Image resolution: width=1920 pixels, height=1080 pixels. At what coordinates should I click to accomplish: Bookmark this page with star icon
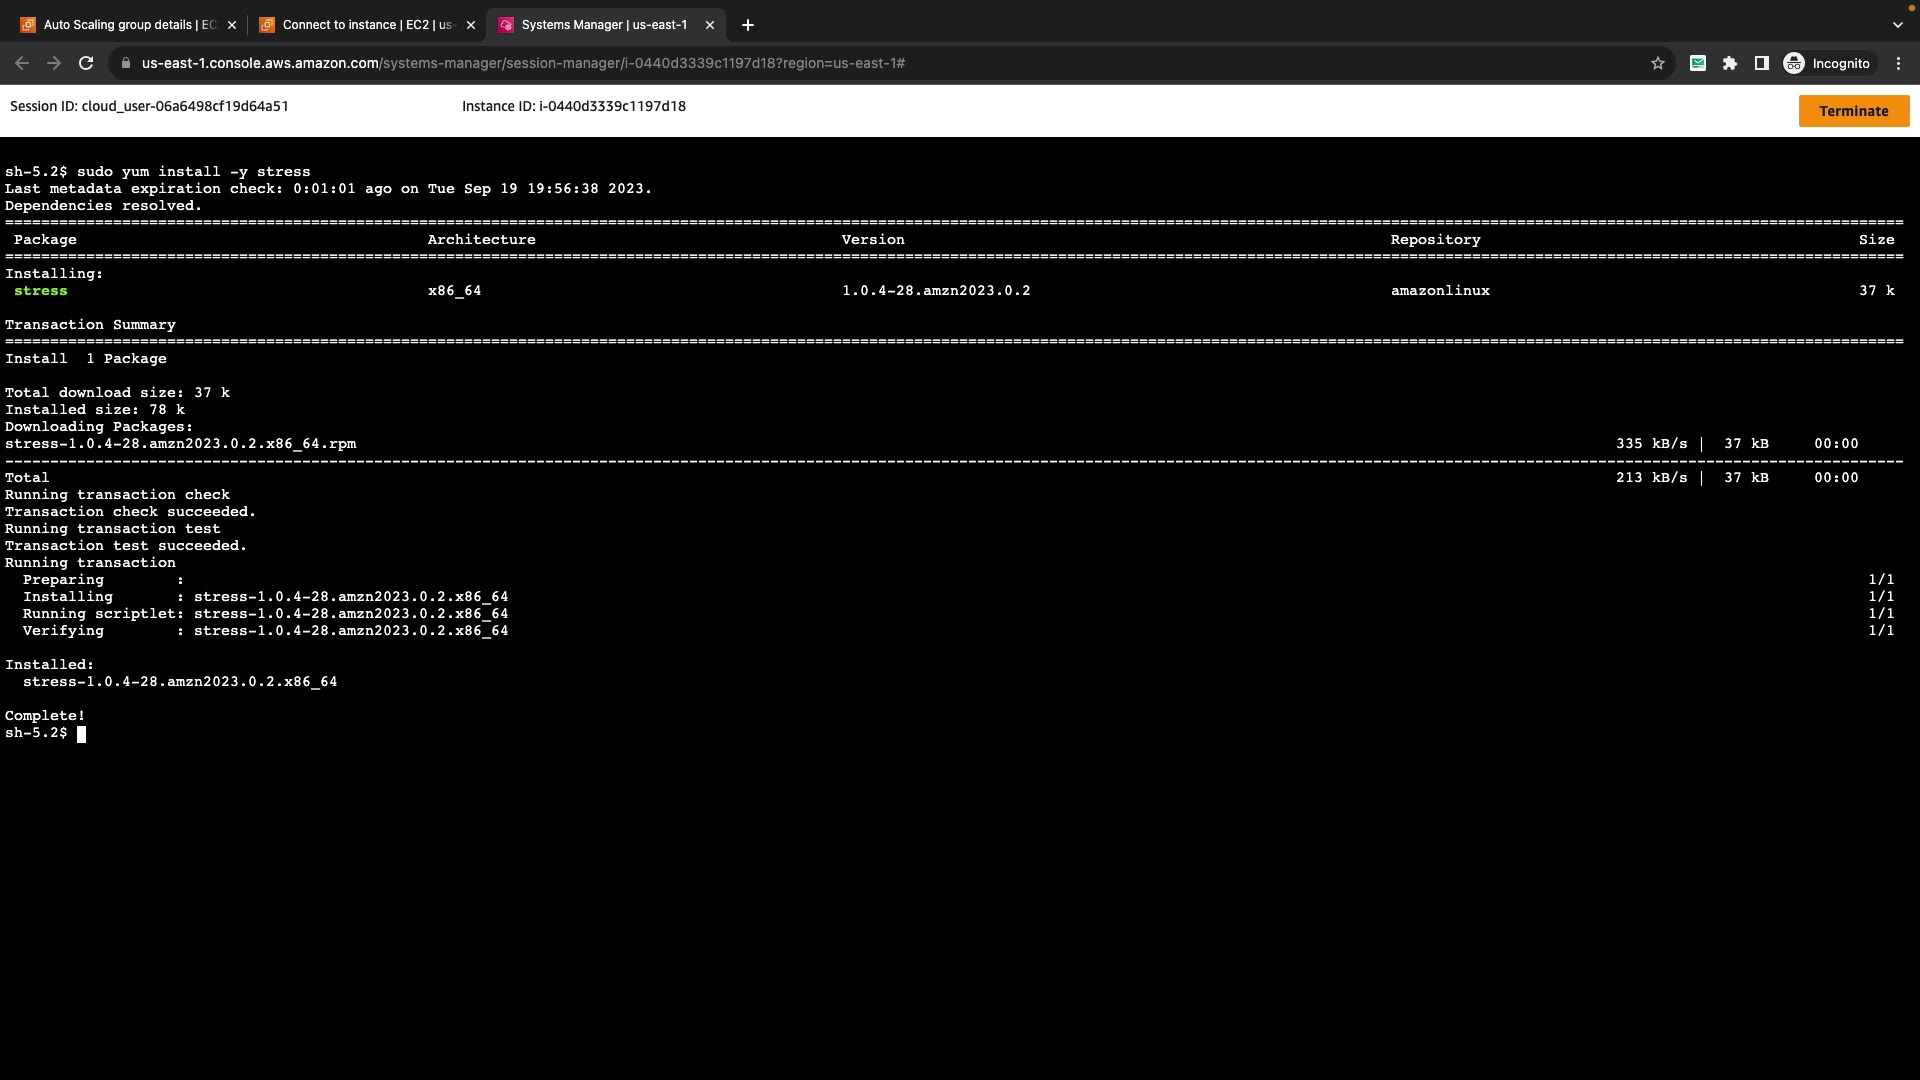pos(1657,63)
